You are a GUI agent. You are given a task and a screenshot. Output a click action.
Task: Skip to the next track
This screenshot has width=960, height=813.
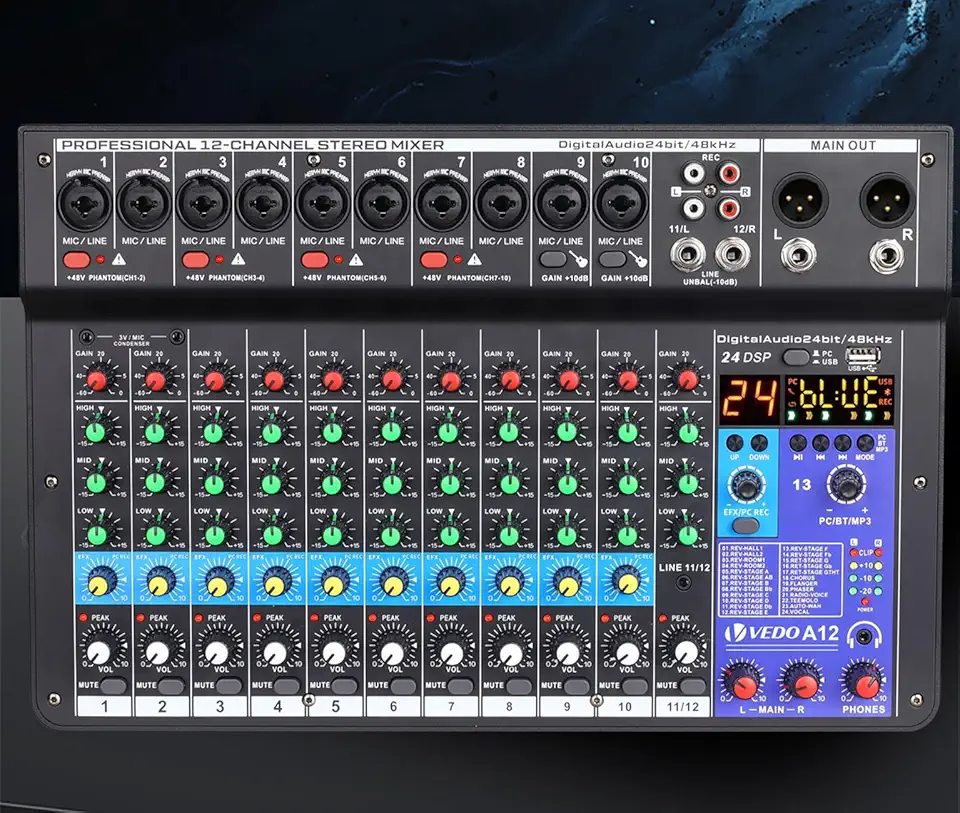841,441
